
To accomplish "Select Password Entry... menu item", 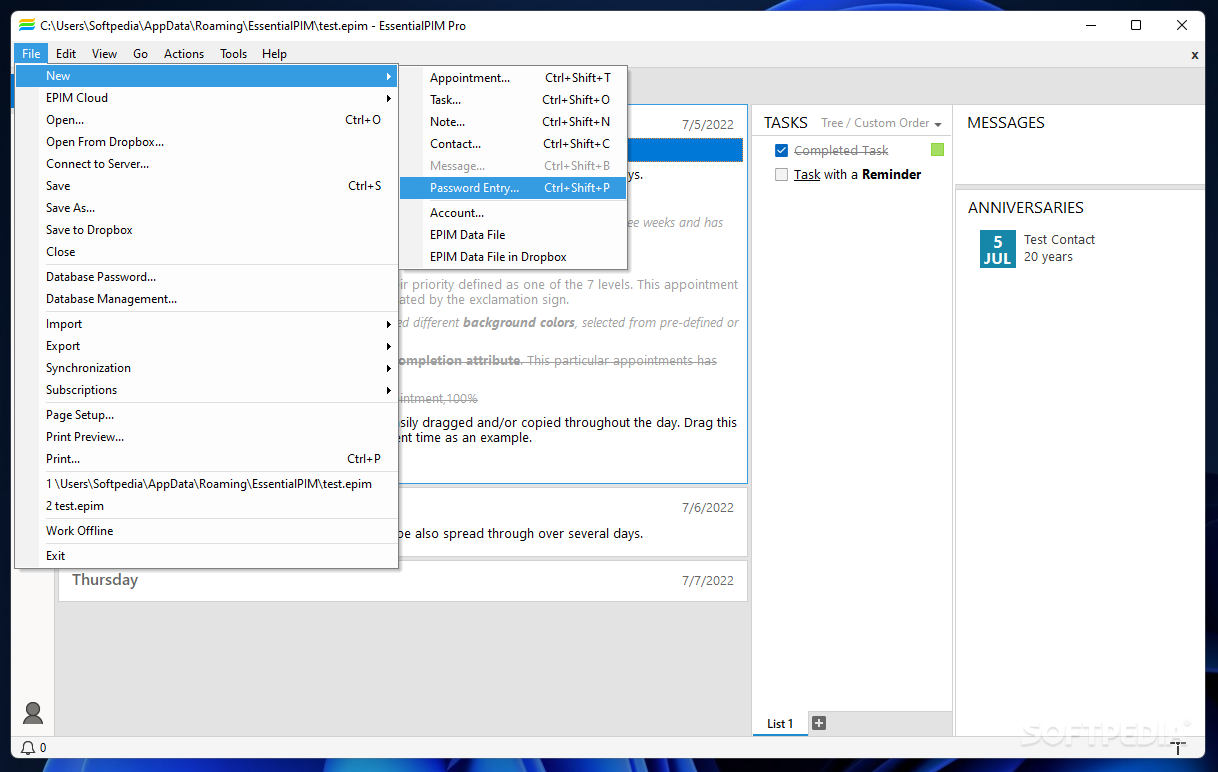I will point(513,188).
